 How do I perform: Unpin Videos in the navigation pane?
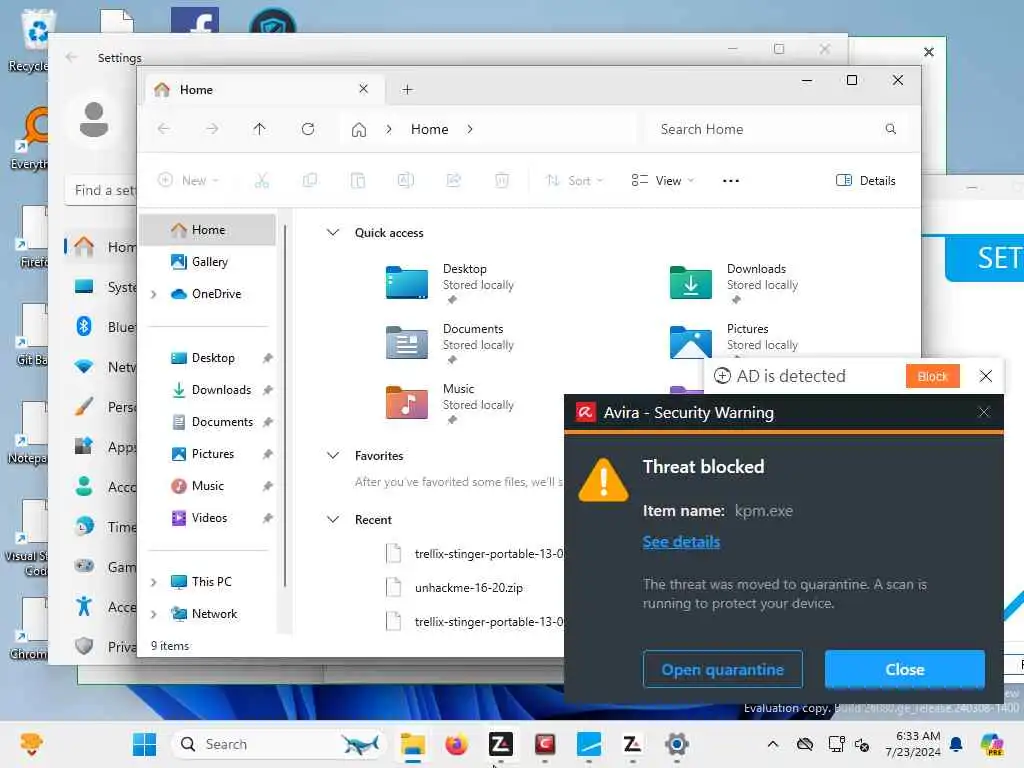click(267, 518)
